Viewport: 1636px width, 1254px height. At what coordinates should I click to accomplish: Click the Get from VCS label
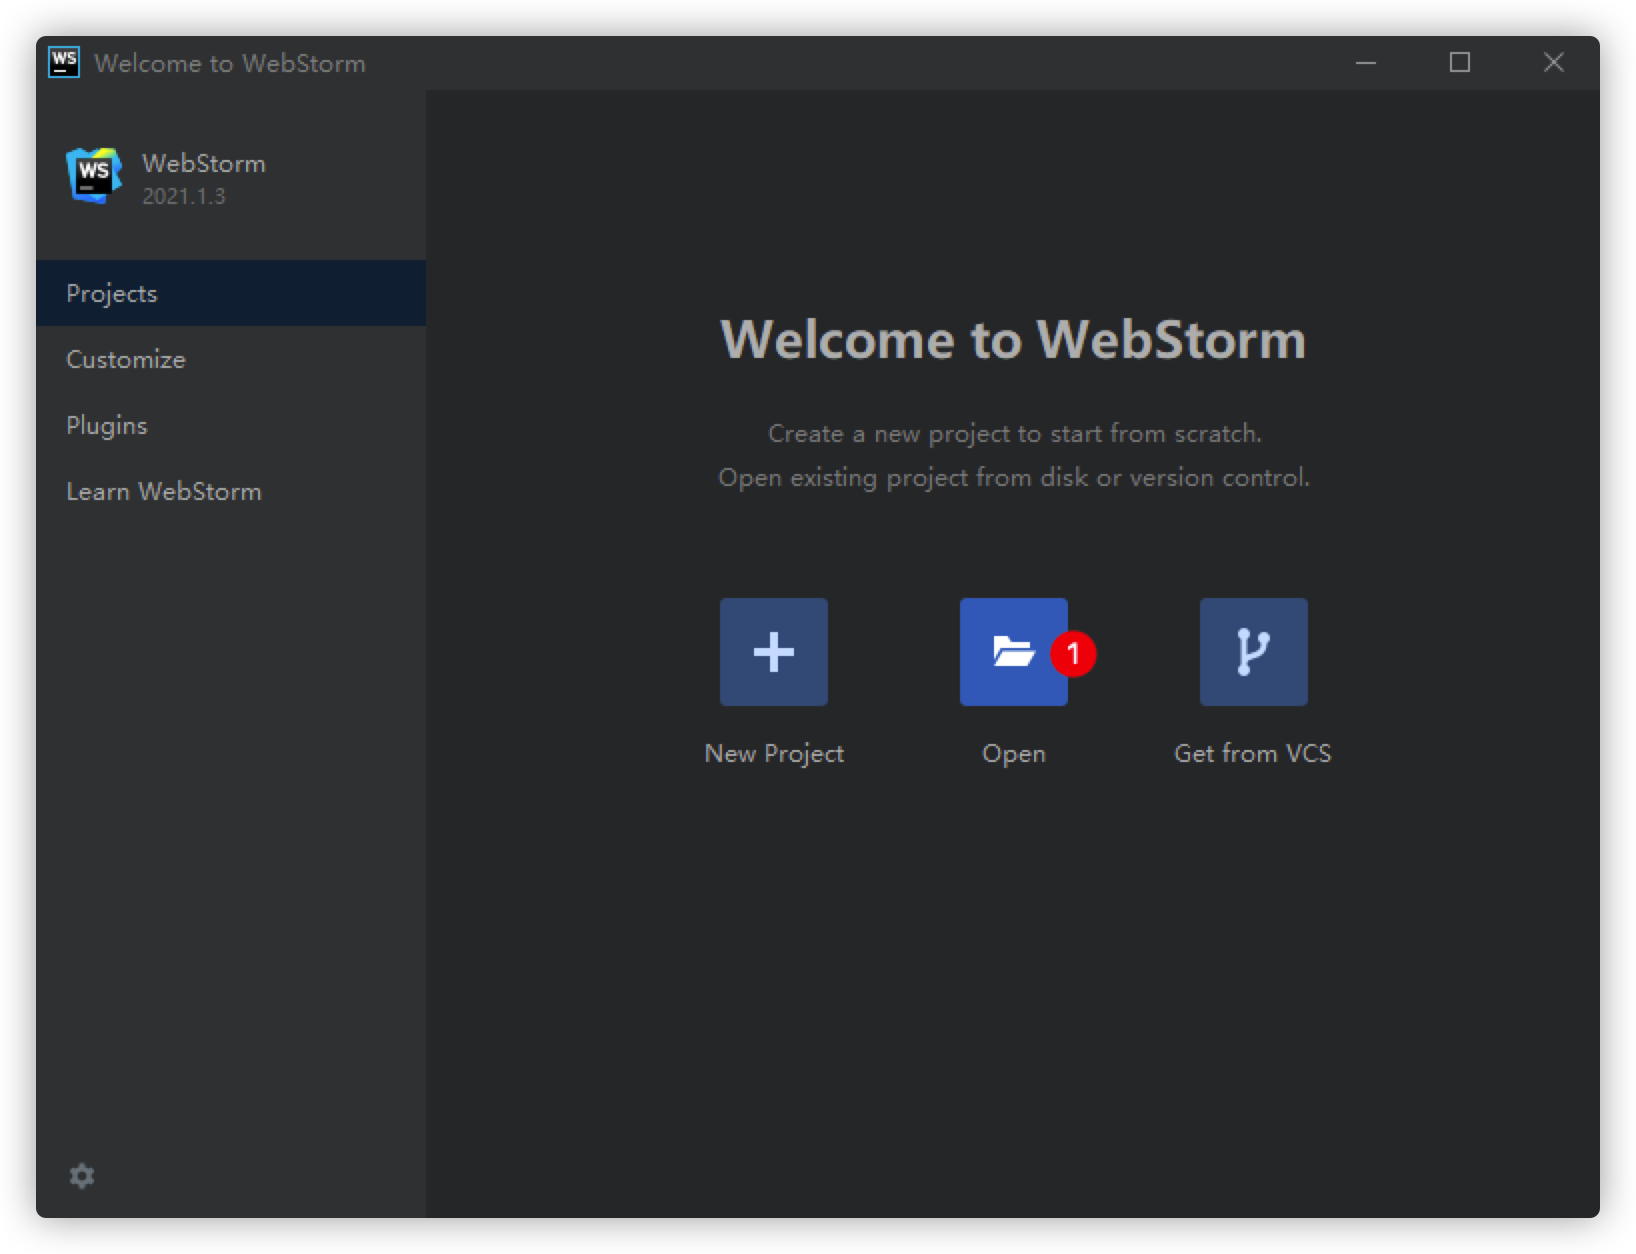pyautogui.click(x=1253, y=753)
